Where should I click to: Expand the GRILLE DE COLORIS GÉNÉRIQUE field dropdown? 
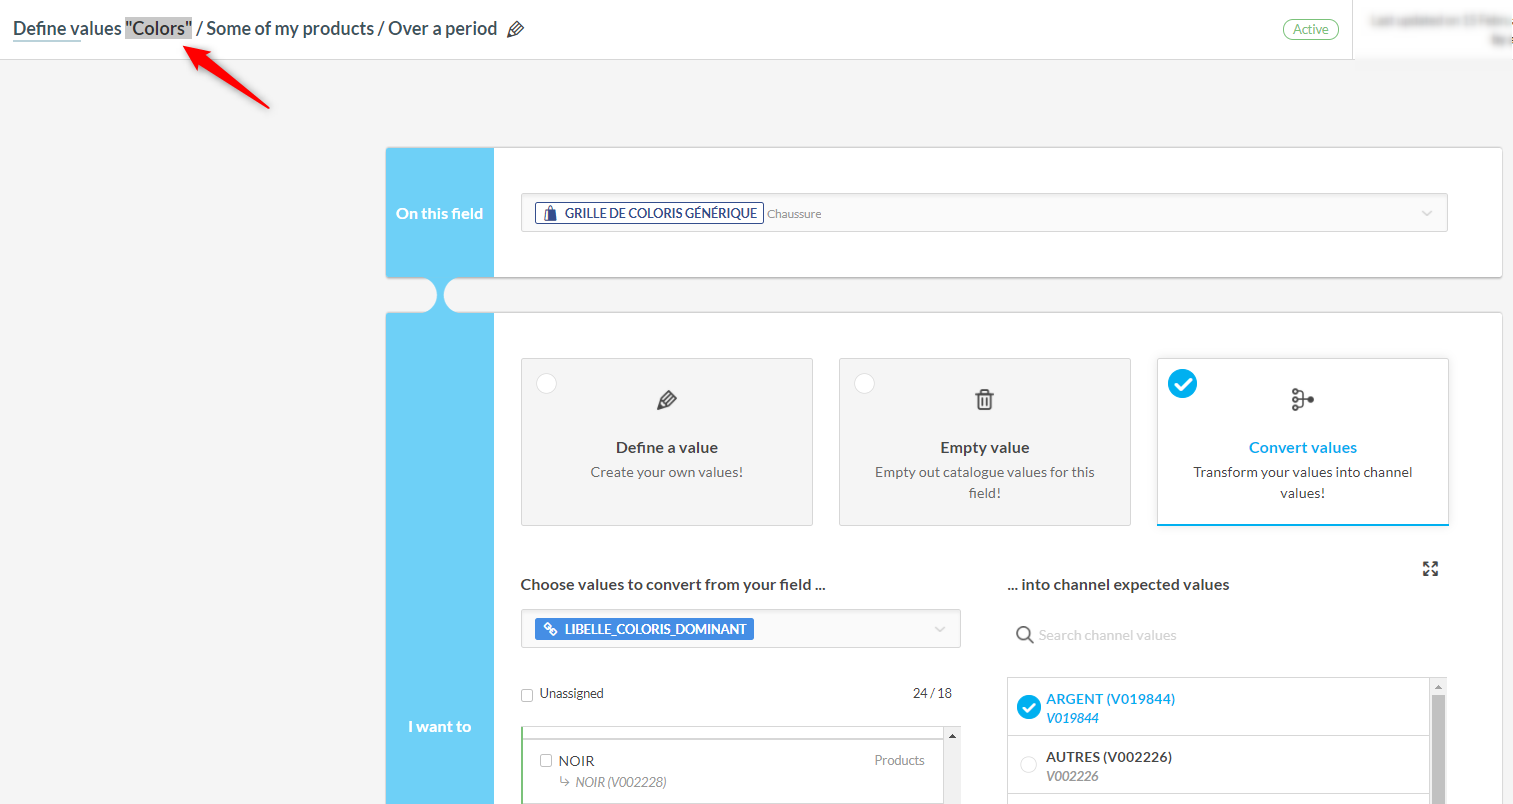point(1426,213)
